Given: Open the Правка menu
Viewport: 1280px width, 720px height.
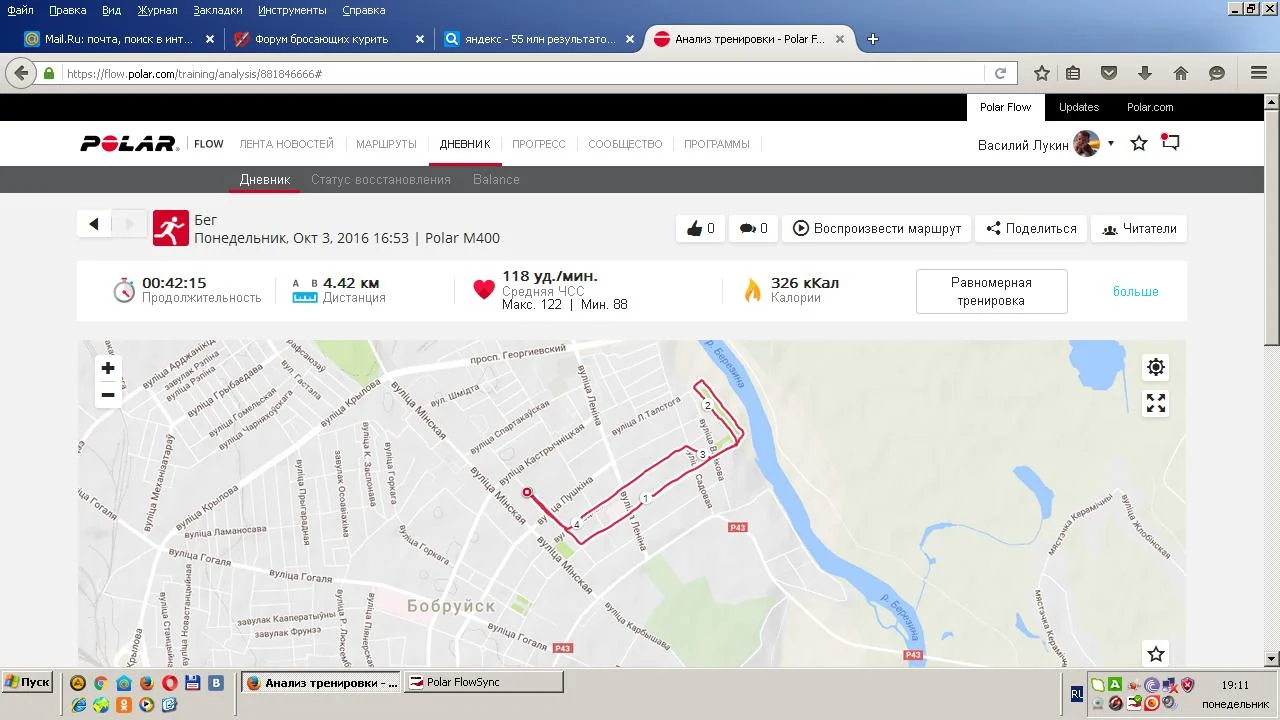Looking at the screenshot, I should tap(67, 10).
